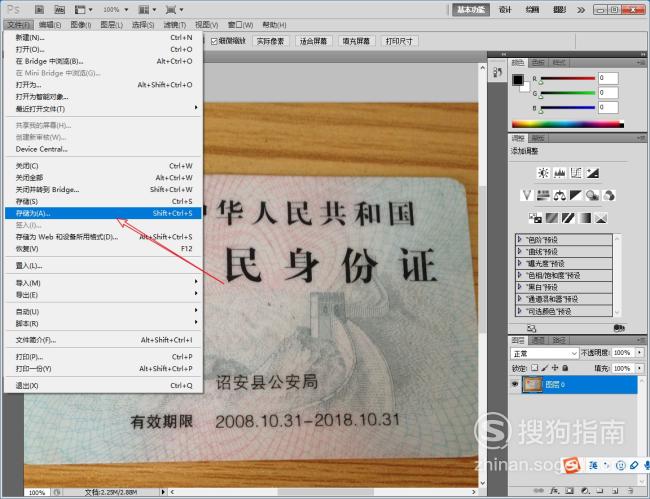This screenshot has width=650, height=499.
Task: Click the Print Size button
Action: click(399, 41)
